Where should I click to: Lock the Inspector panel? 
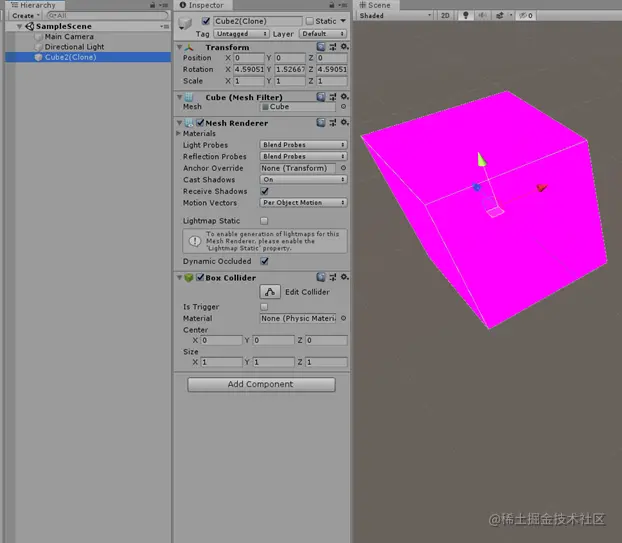[x=332, y=5]
